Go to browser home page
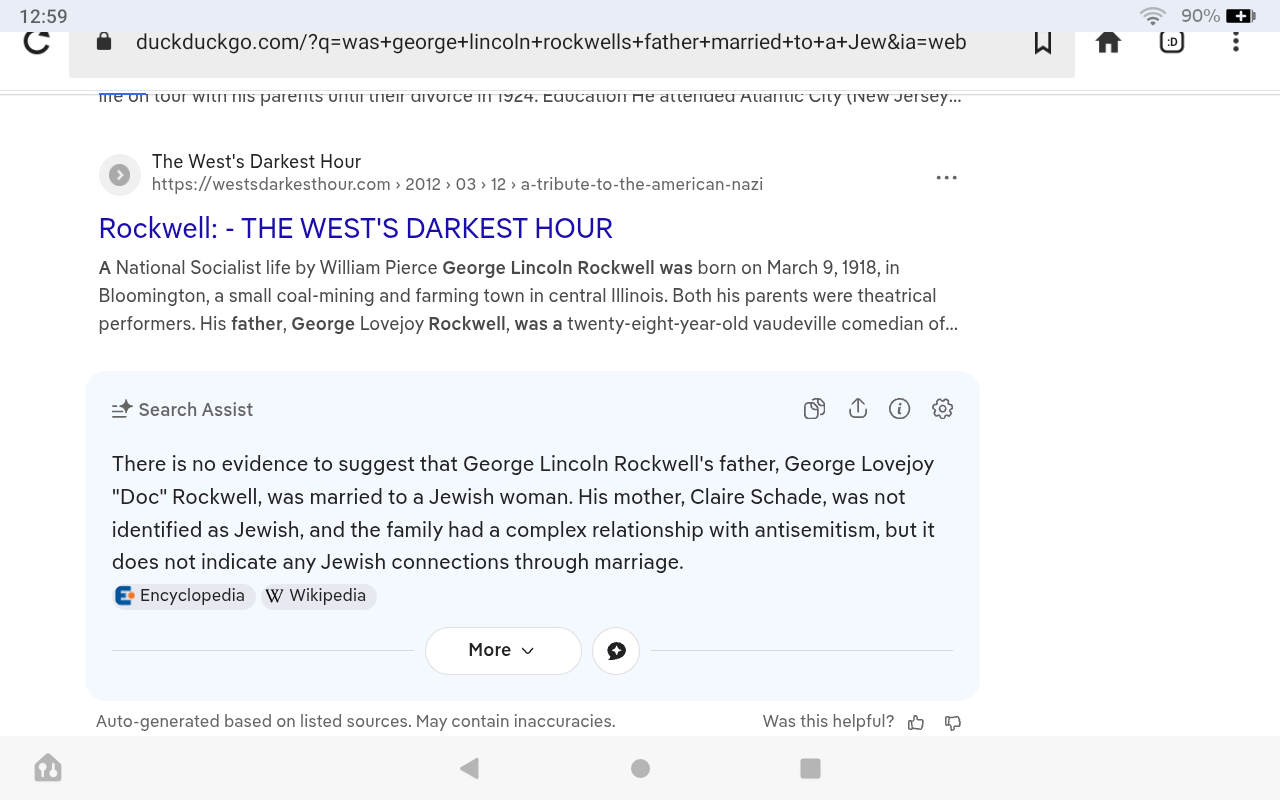The width and height of the screenshot is (1280, 800). point(1108,42)
